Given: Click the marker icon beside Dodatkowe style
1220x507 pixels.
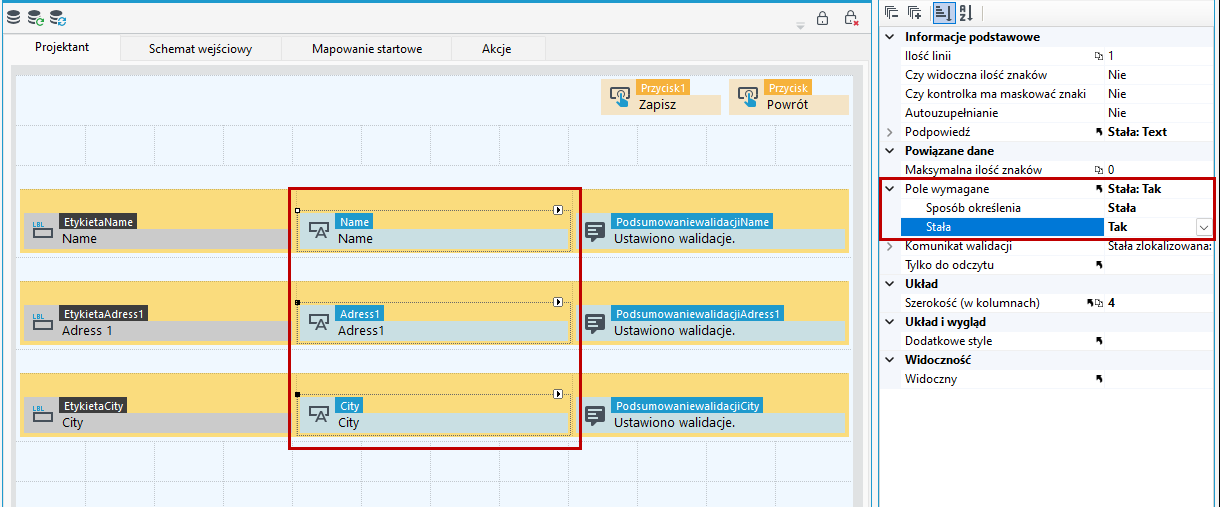Looking at the screenshot, I should pos(1099,342).
